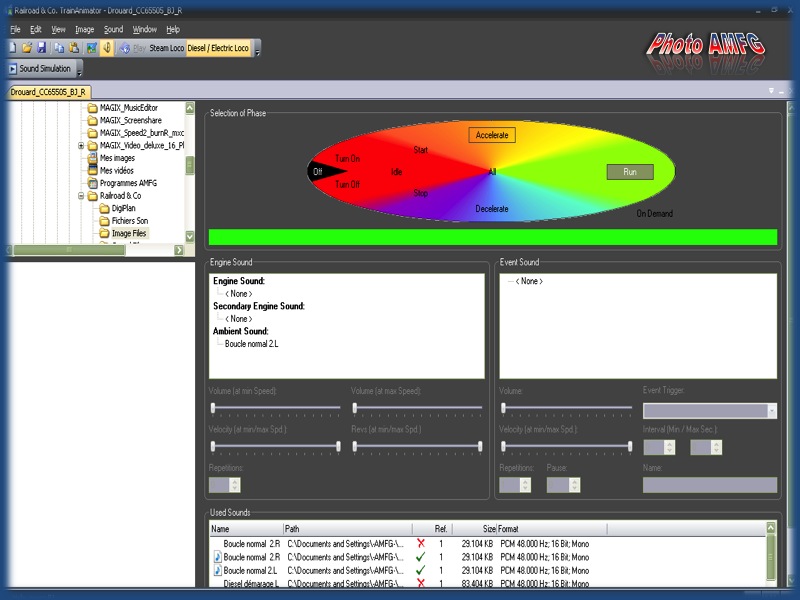Image resolution: width=800 pixels, height=600 pixels.
Task: Click the Paste clipboard toolbar icon
Action: [74, 48]
